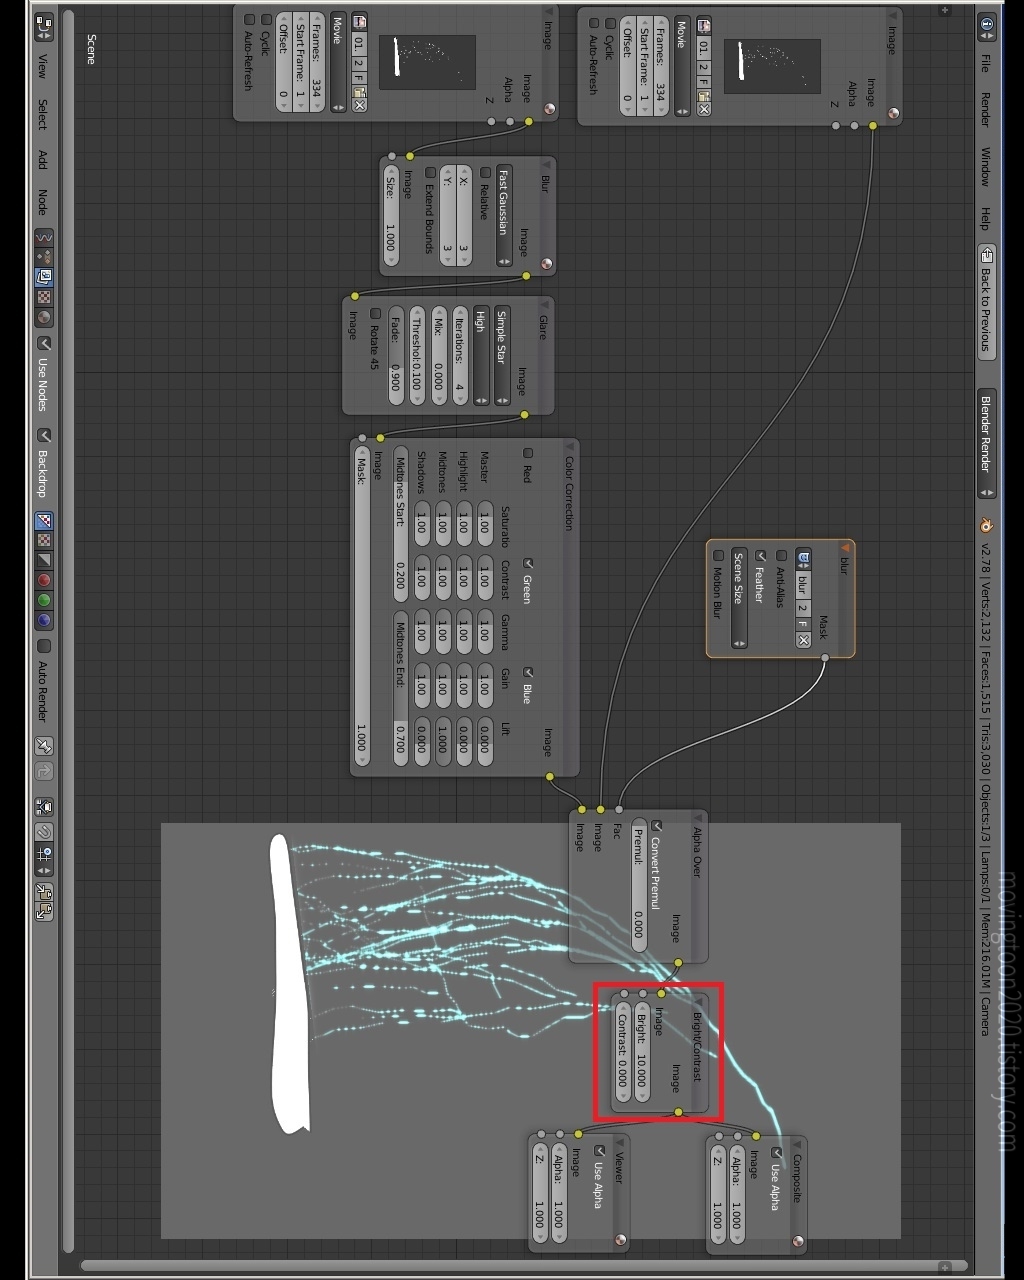Open the Help menu
1024x1280 pixels.
click(986, 218)
